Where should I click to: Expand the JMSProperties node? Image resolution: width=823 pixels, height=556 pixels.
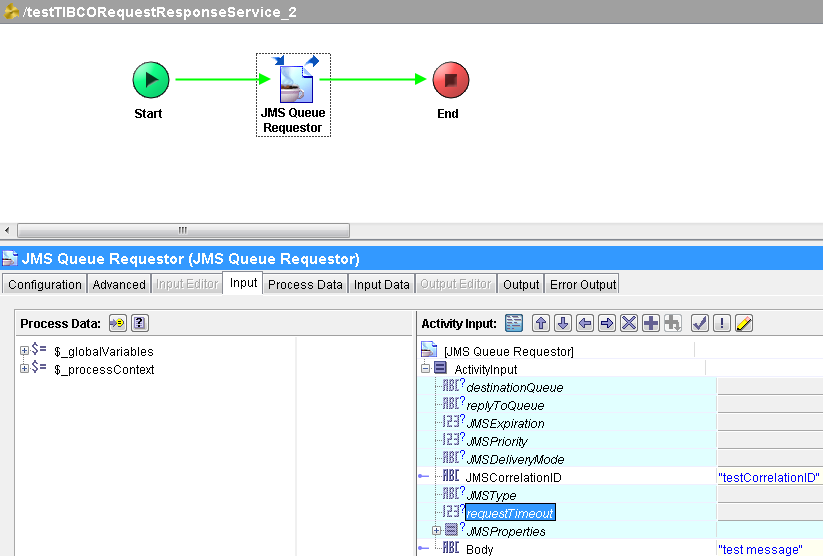436,531
